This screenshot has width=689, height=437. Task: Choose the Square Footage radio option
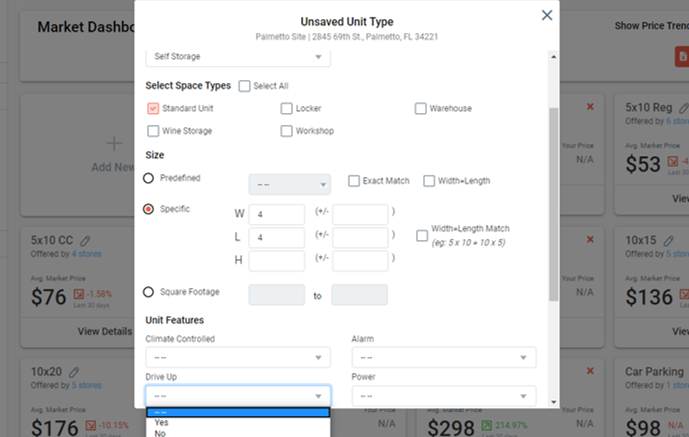[x=149, y=292]
